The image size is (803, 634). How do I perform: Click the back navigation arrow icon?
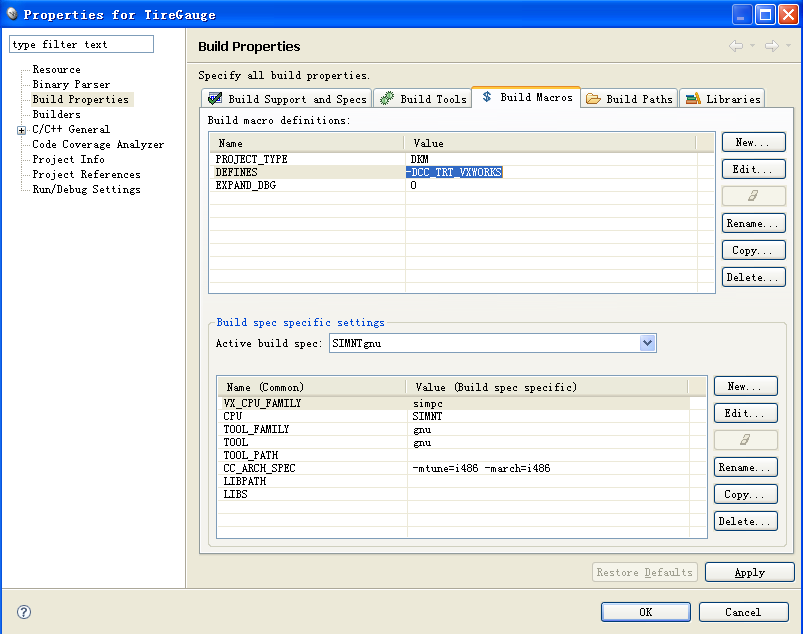(x=736, y=46)
